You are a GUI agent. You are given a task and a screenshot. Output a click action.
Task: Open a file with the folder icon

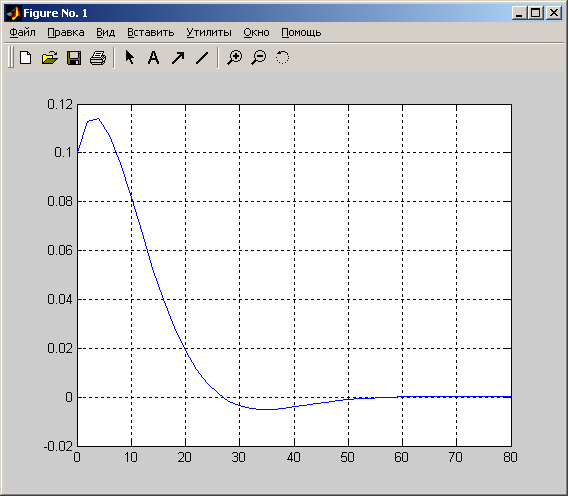tap(50, 58)
